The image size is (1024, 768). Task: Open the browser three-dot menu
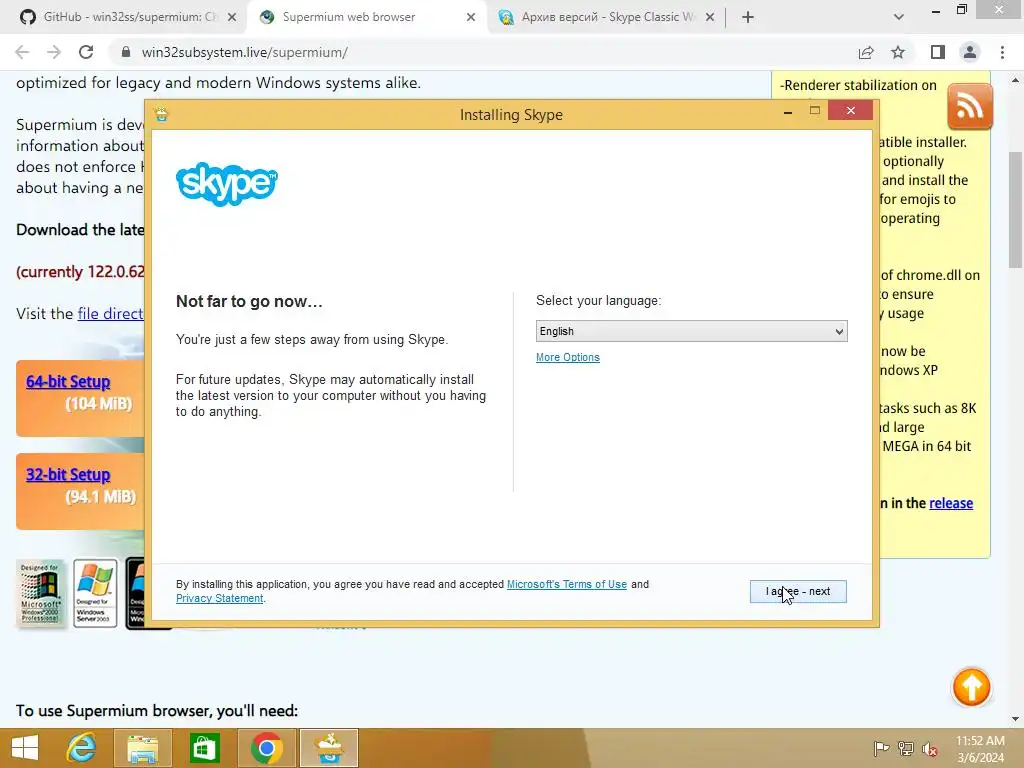point(1002,52)
